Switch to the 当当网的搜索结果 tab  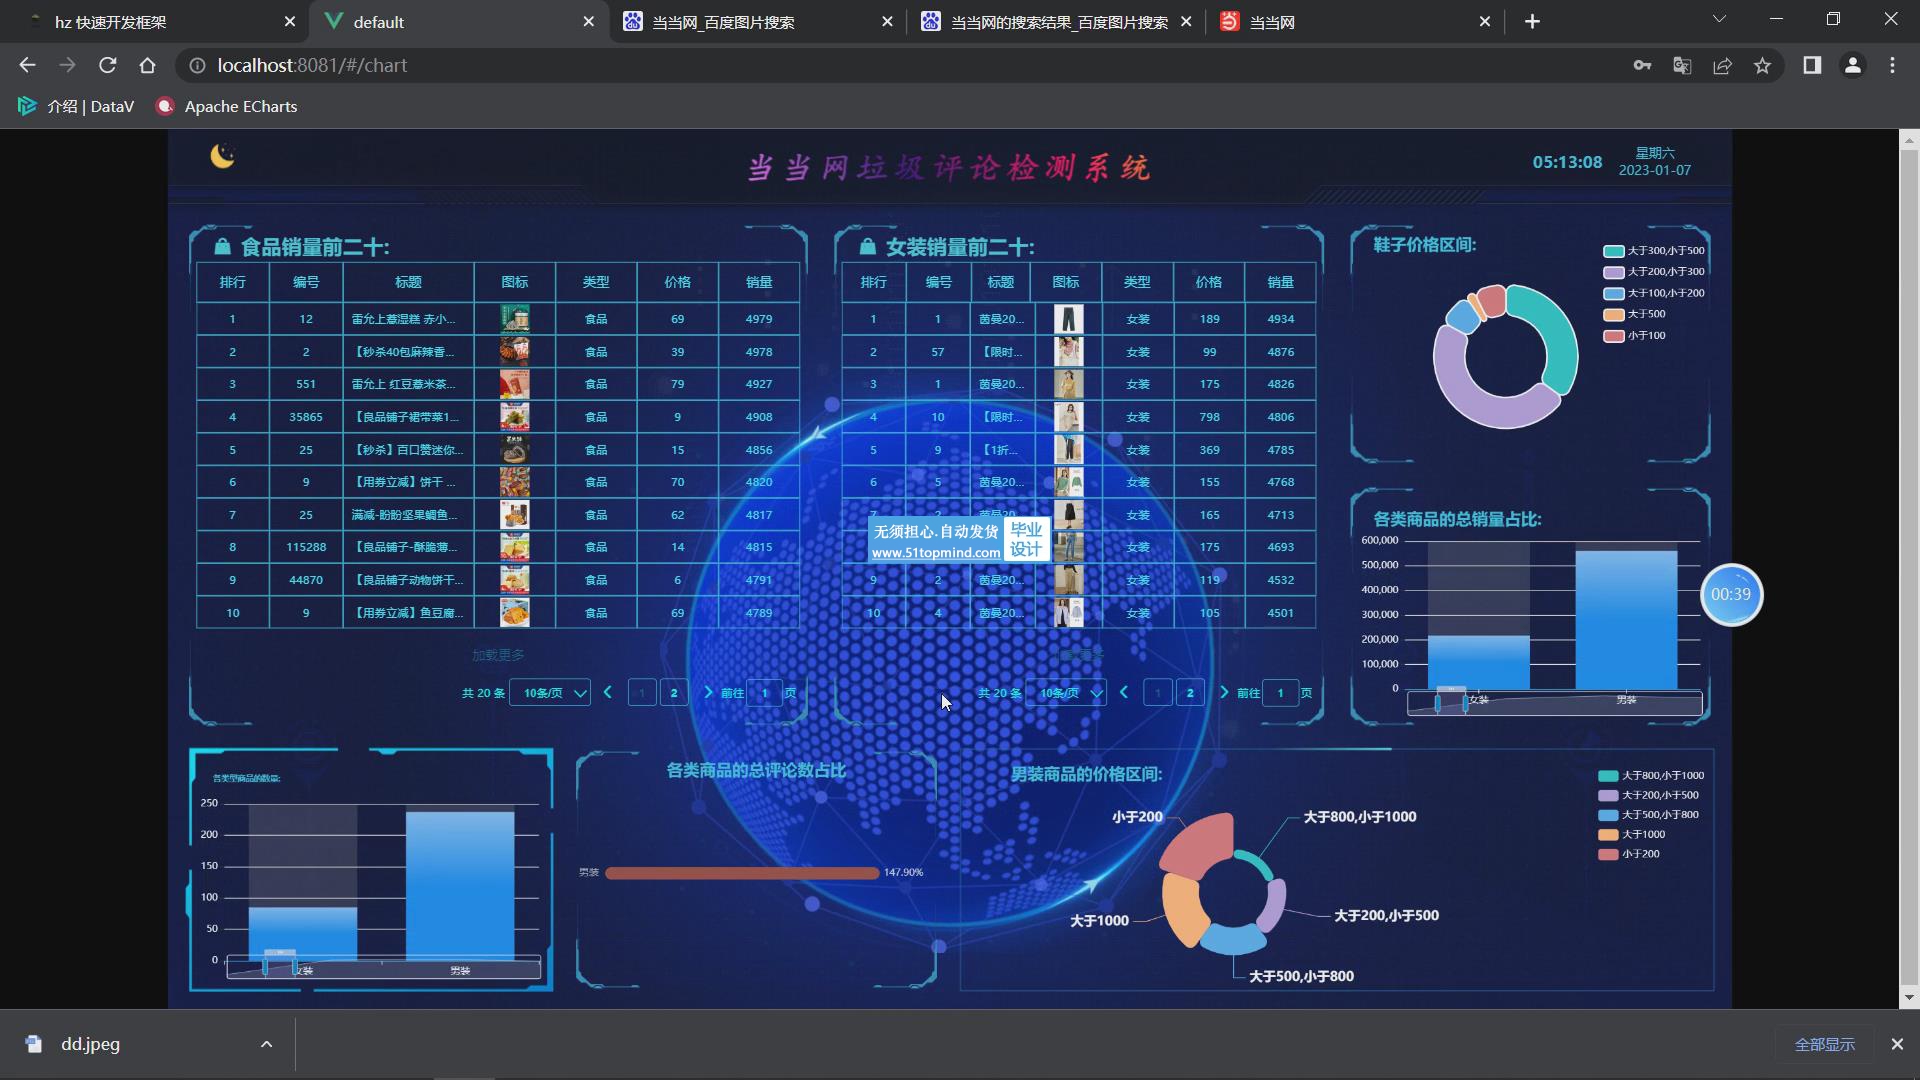tap(1058, 21)
